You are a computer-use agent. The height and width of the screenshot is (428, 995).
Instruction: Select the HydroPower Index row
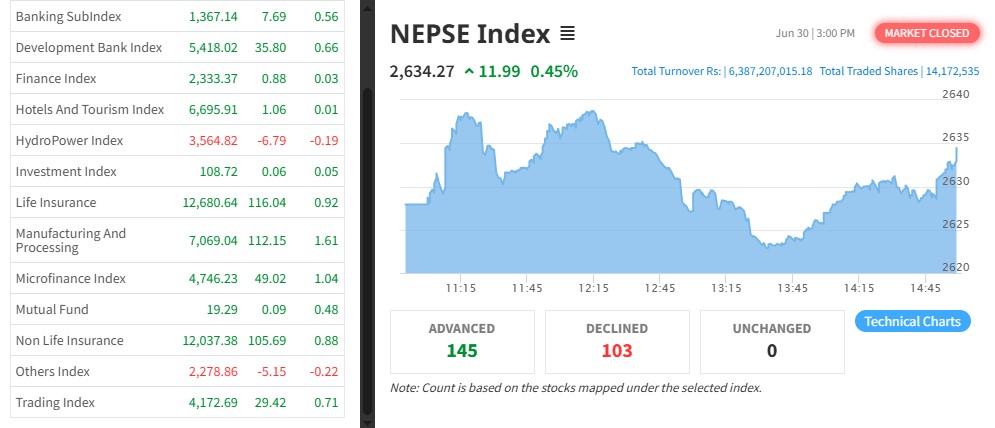pyautogui.click(x=69, y=140)
